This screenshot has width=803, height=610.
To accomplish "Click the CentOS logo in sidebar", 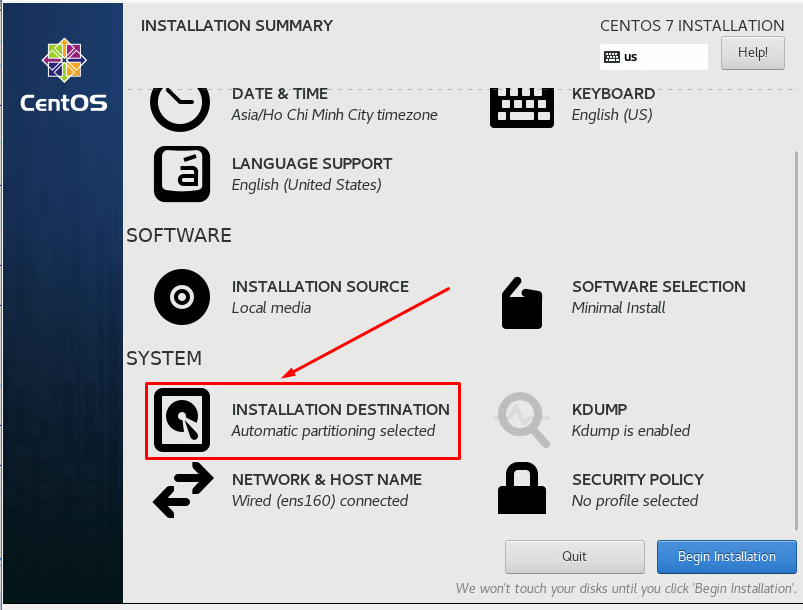I will 64,75.
